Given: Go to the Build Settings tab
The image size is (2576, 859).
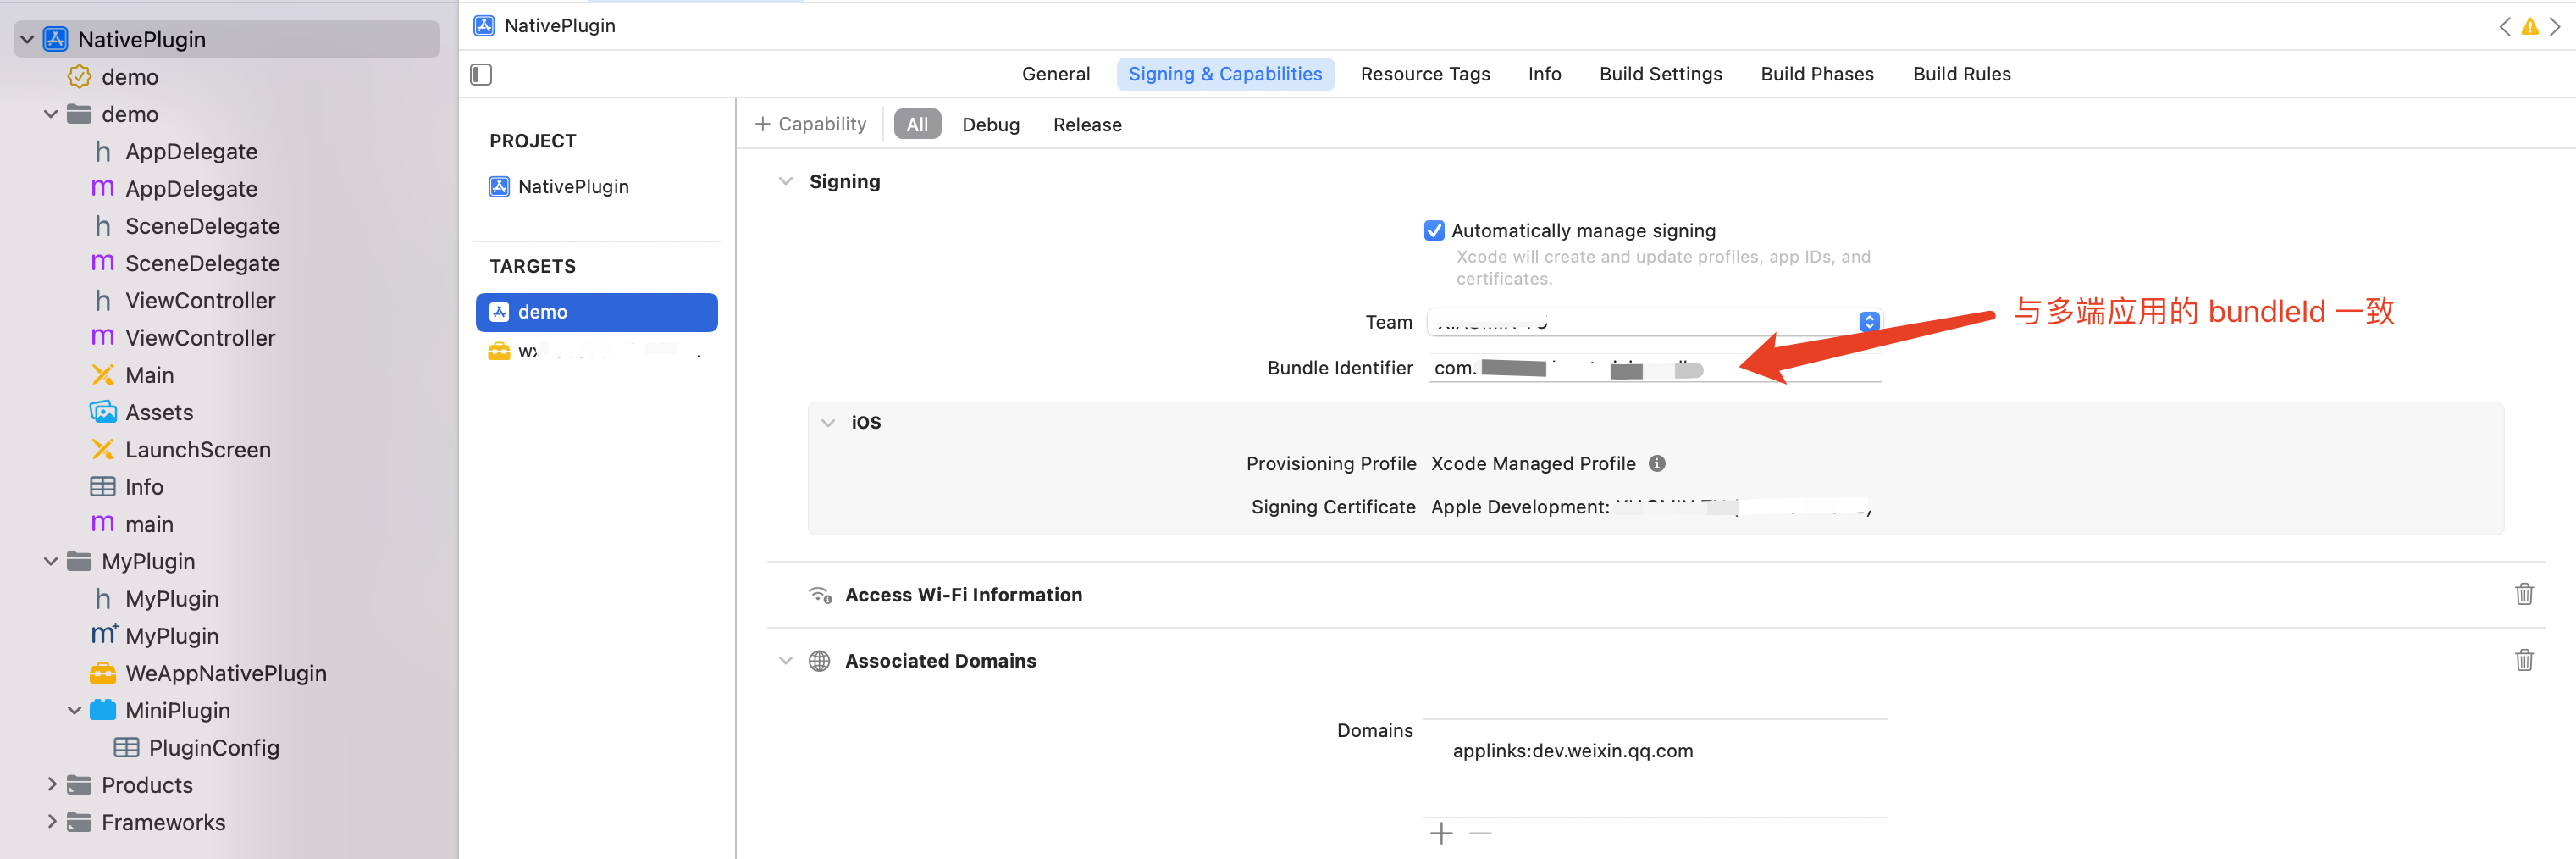Looking at the screenshot, I should 1660,74.
